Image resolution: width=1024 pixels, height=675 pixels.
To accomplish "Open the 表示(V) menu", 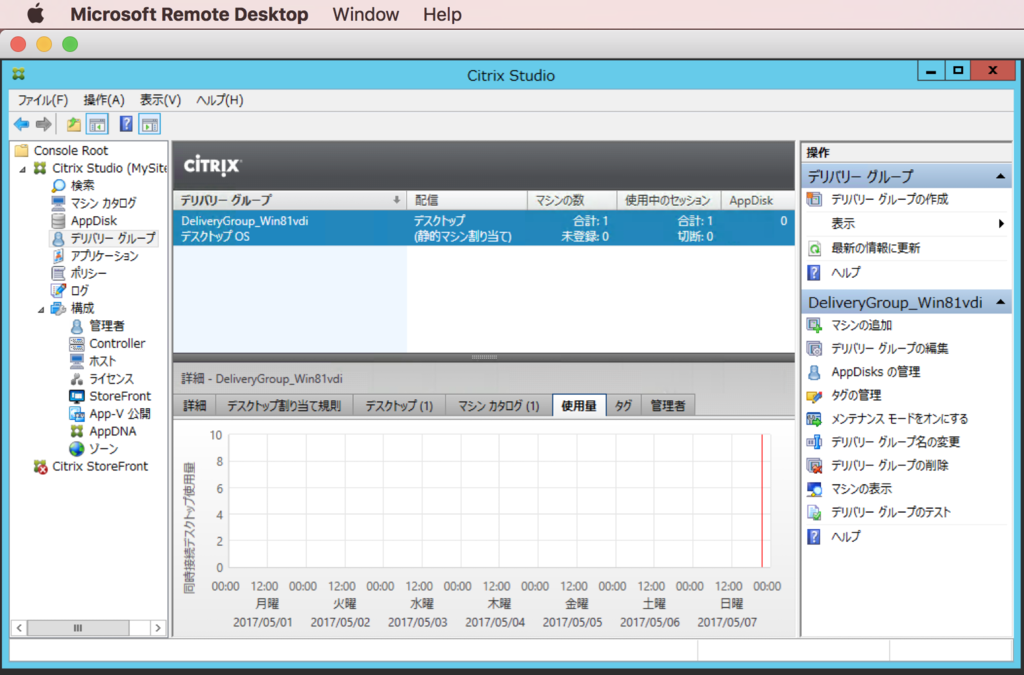I will coord(160,100).
